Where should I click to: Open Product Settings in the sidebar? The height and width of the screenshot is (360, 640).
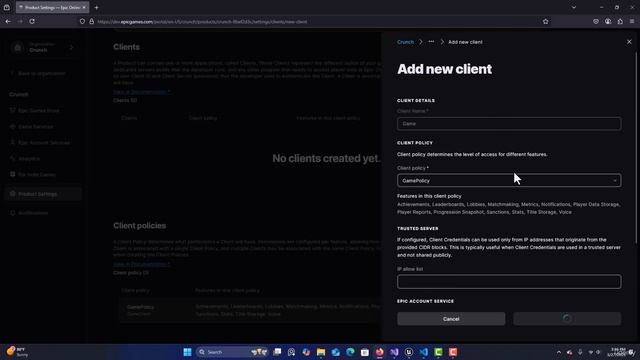(43, 194)
